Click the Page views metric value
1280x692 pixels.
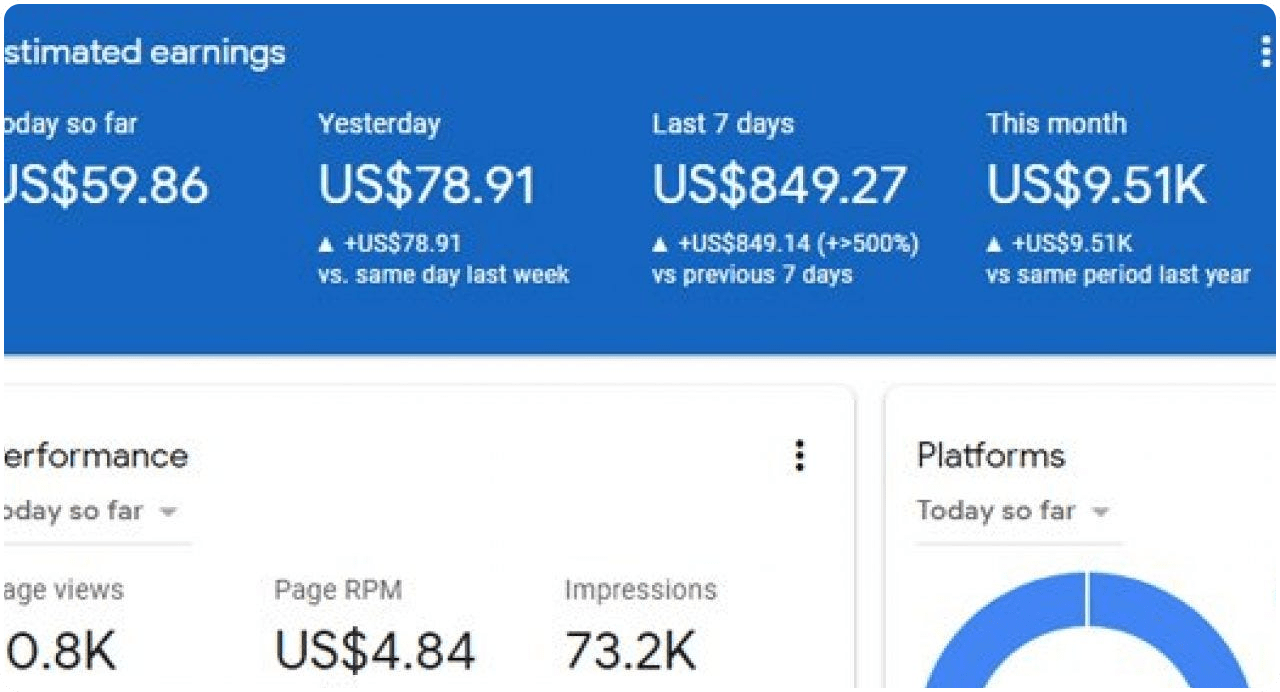tap(58, 650)
